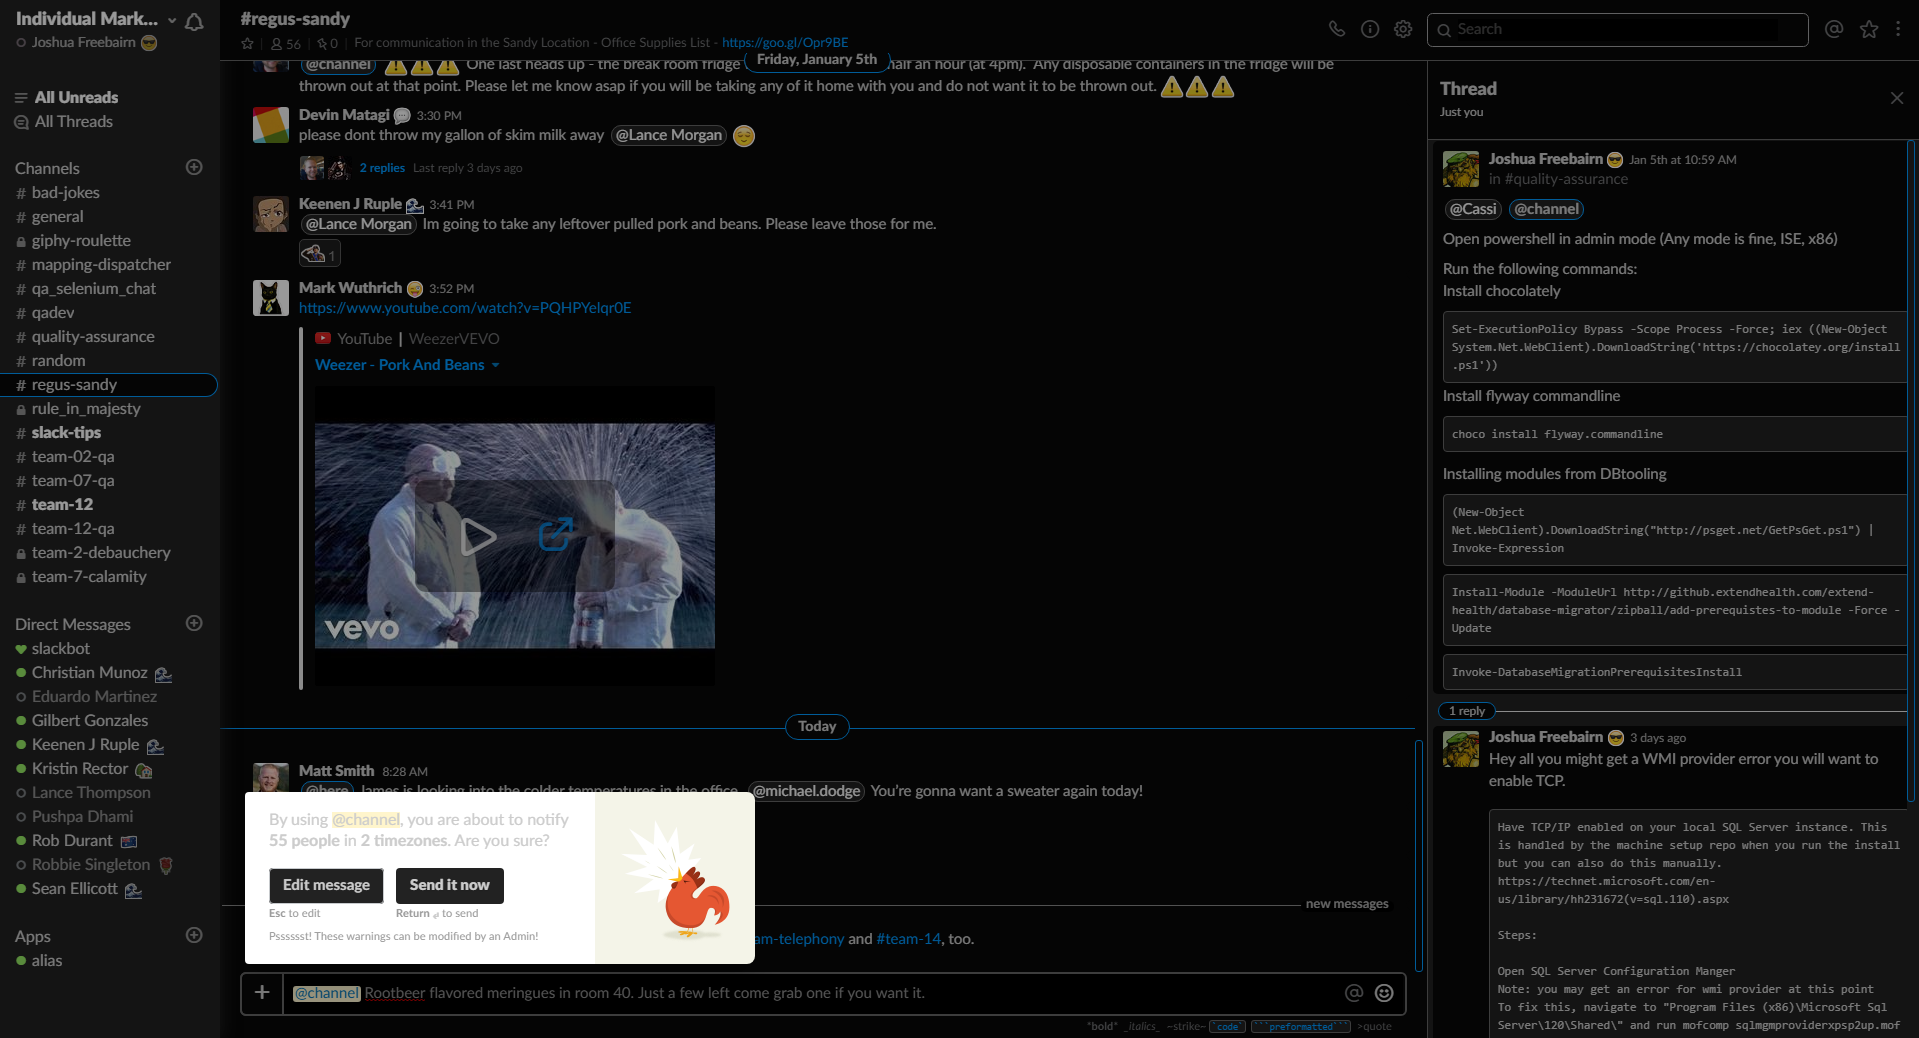This screenshot has height=1038, width=1919.
Task: Open the general channel
Action: 58,216
